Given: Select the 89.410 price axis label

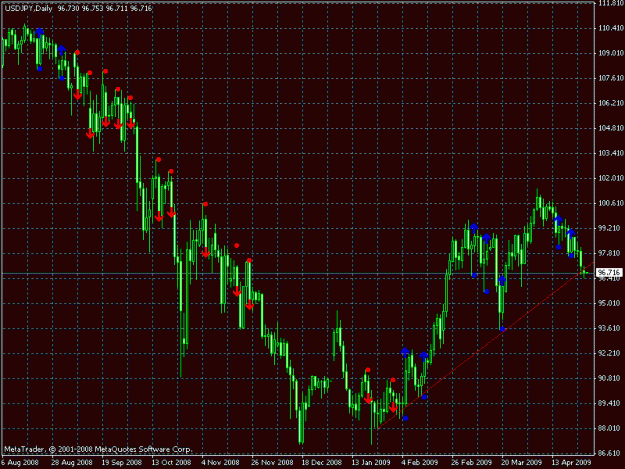Looking at the screenshot, I should pos(610,403).
